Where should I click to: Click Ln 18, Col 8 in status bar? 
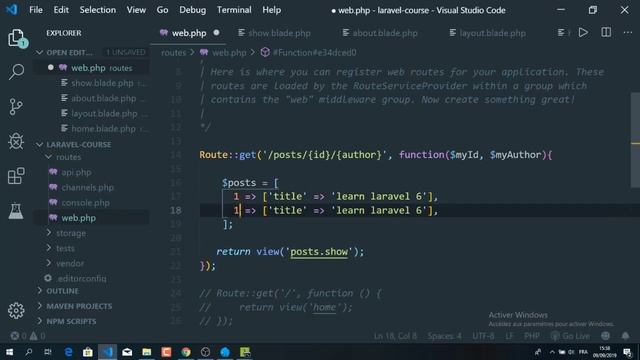click(395, 336)
